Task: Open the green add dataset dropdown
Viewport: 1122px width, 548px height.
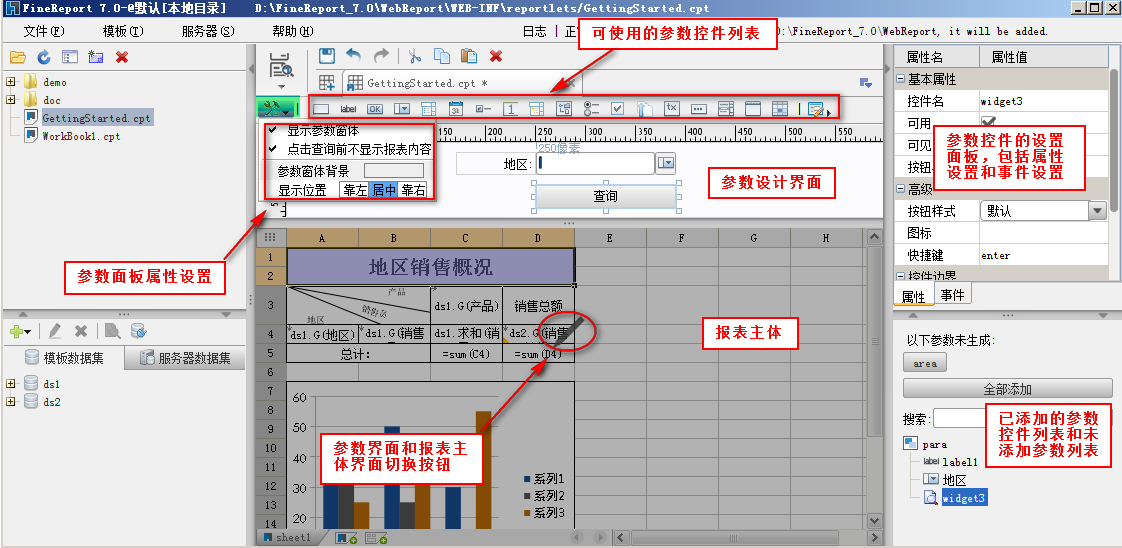Action: click(20, 331)
